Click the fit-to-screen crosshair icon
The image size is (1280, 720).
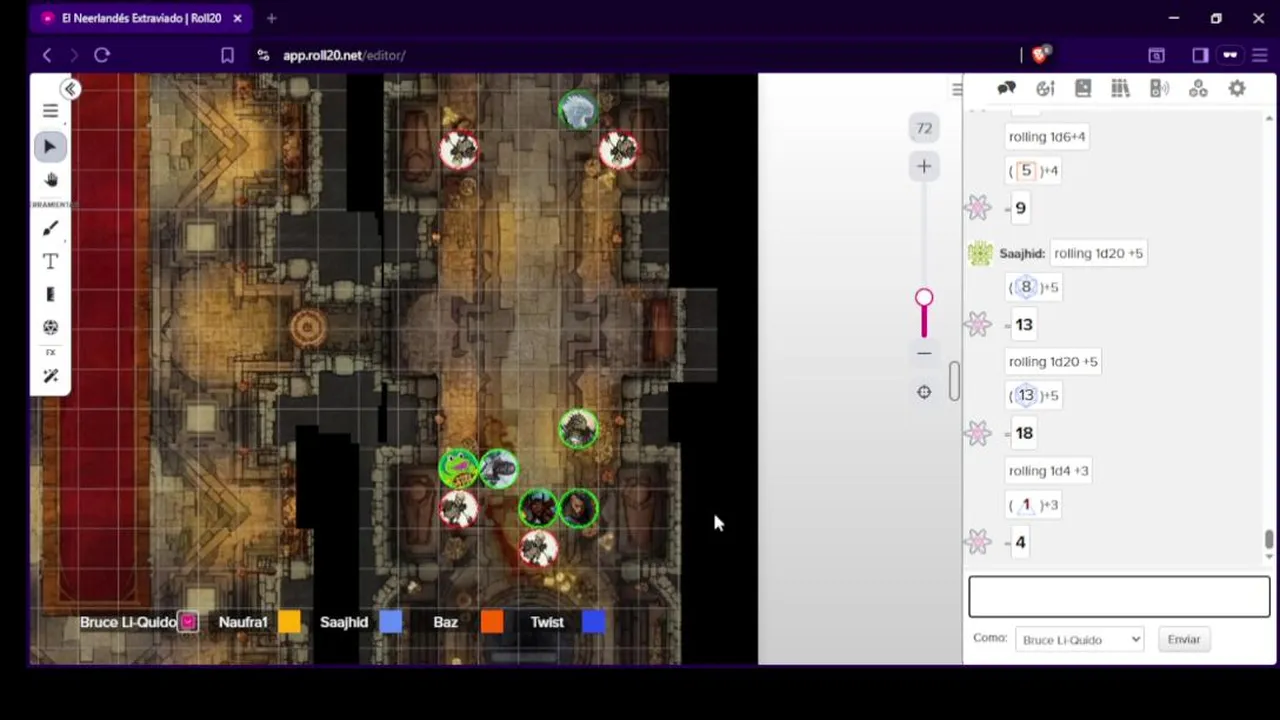924,392
